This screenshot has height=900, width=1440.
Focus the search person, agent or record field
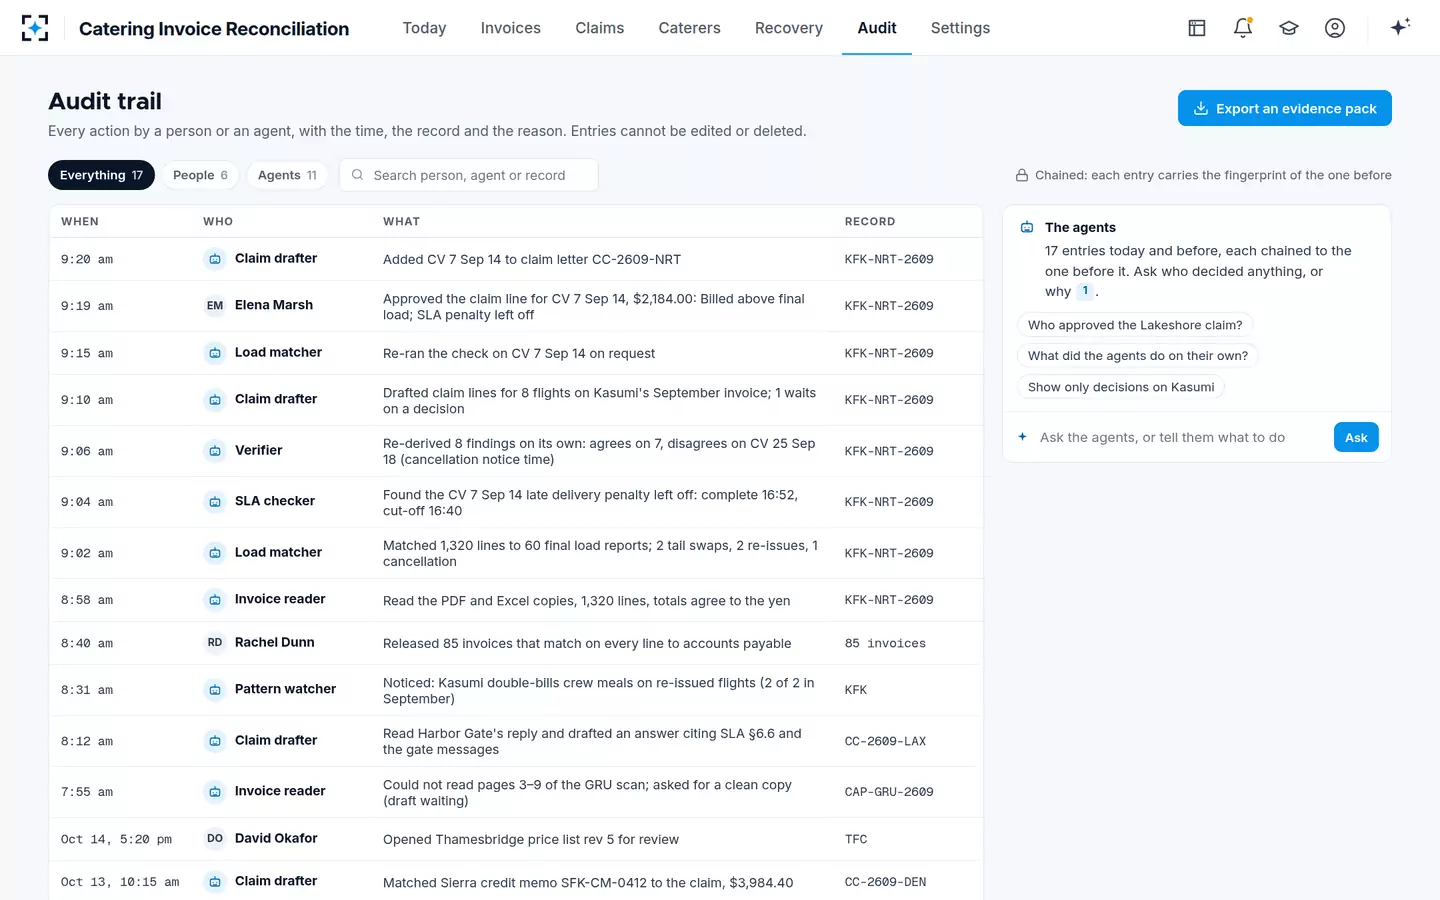point(469,175)
